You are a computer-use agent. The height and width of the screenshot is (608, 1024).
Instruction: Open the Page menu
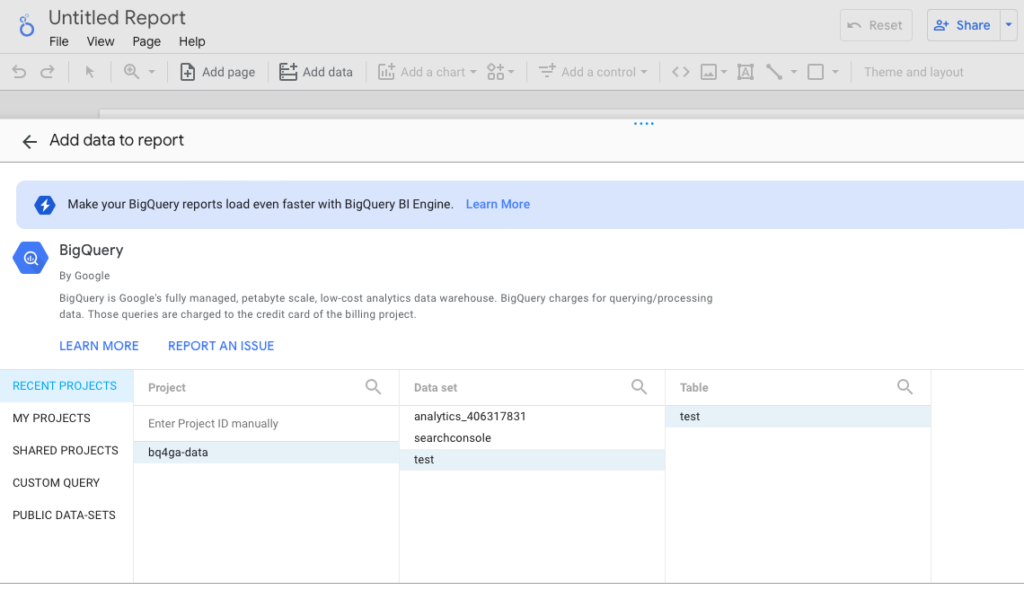(146, 41)
